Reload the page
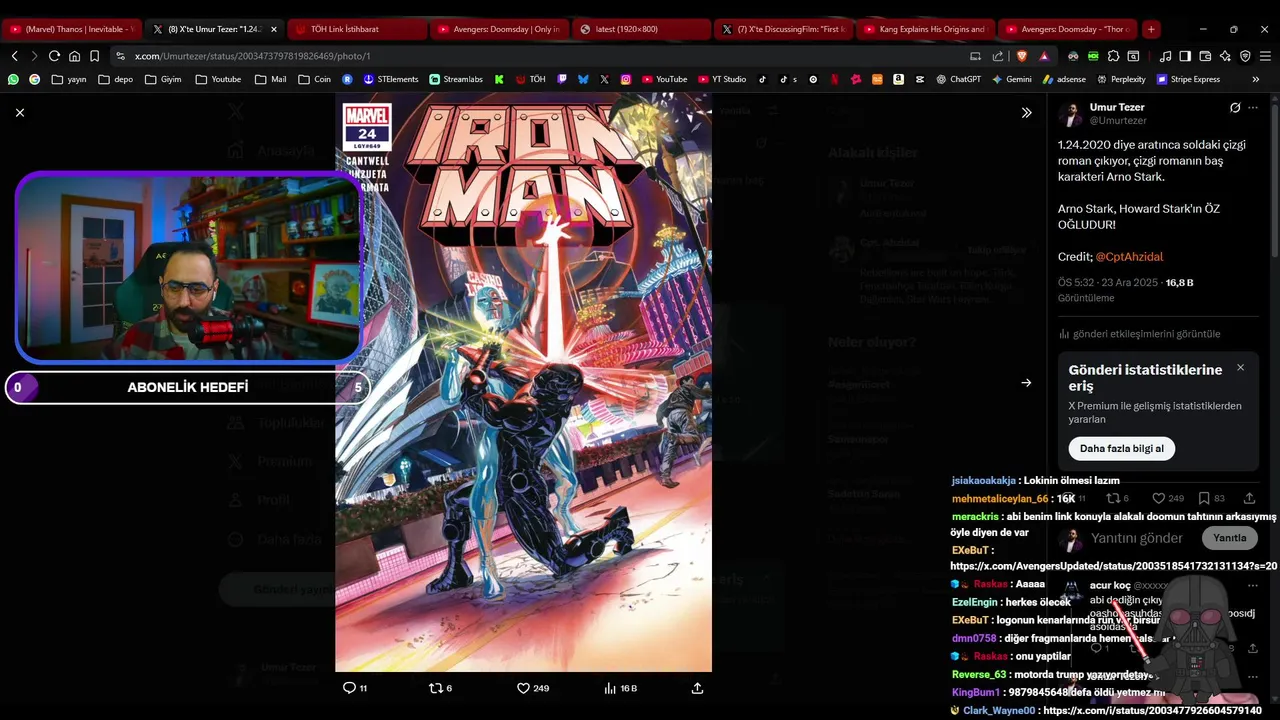Image resolution: width=1280 pixels, height=720 pixels. point(54,56)
